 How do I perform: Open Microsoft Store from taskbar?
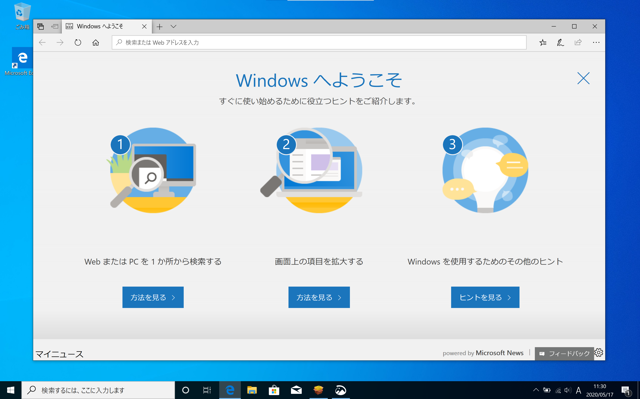(274, 390)
